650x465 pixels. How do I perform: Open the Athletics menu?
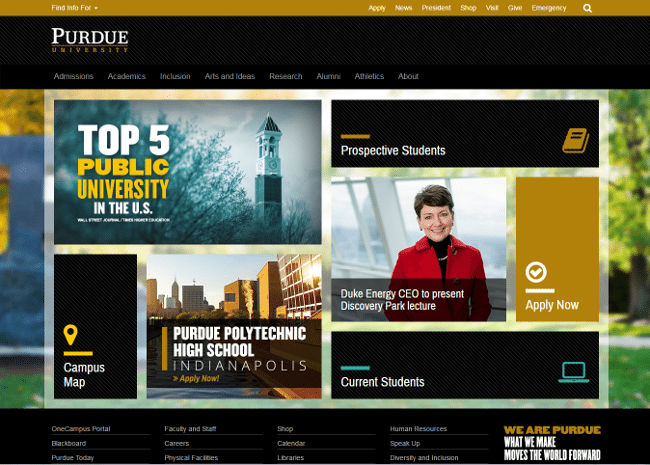369,76
